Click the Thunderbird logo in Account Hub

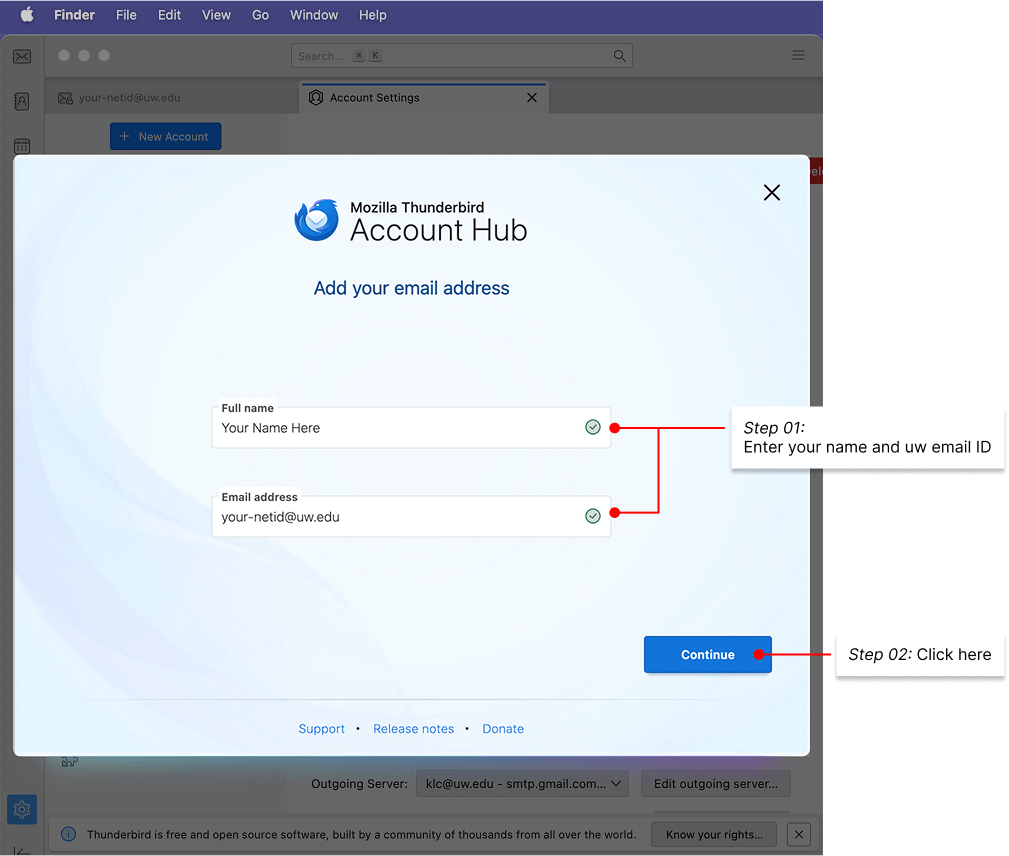(x=316, y=219)
